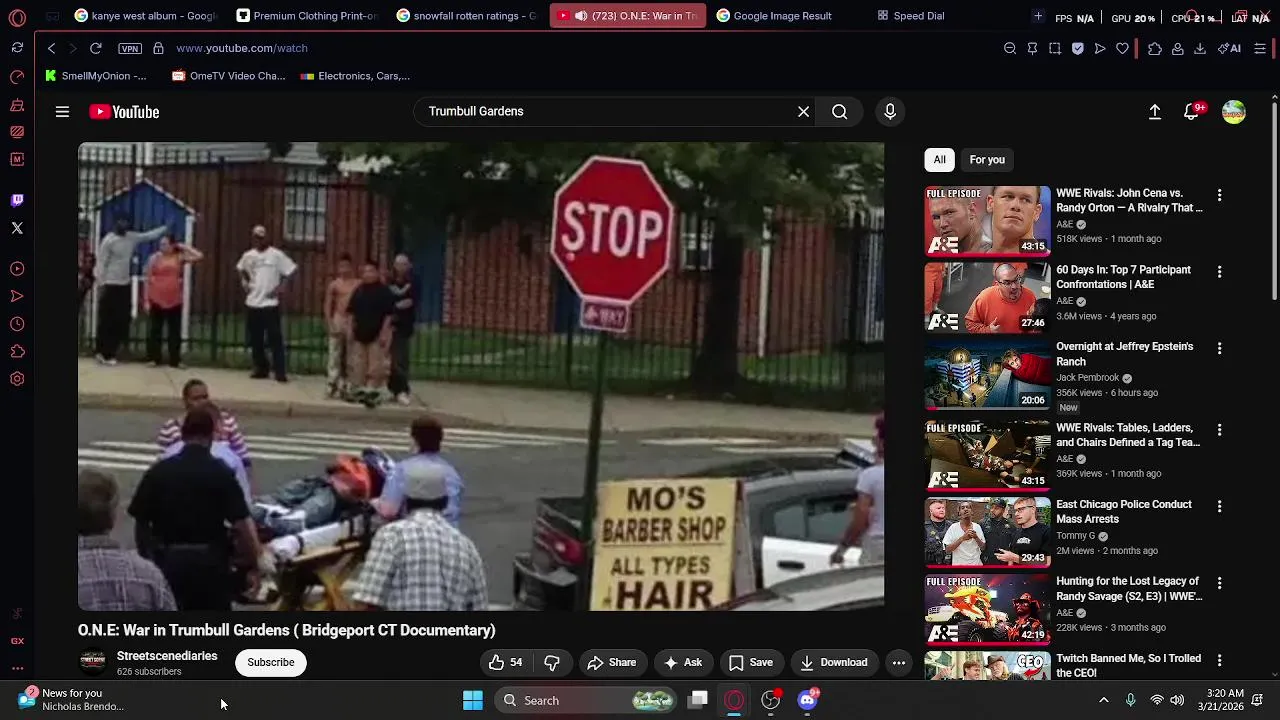1280x720 pixels.
Task: Share the video
Action: point(611,663)
